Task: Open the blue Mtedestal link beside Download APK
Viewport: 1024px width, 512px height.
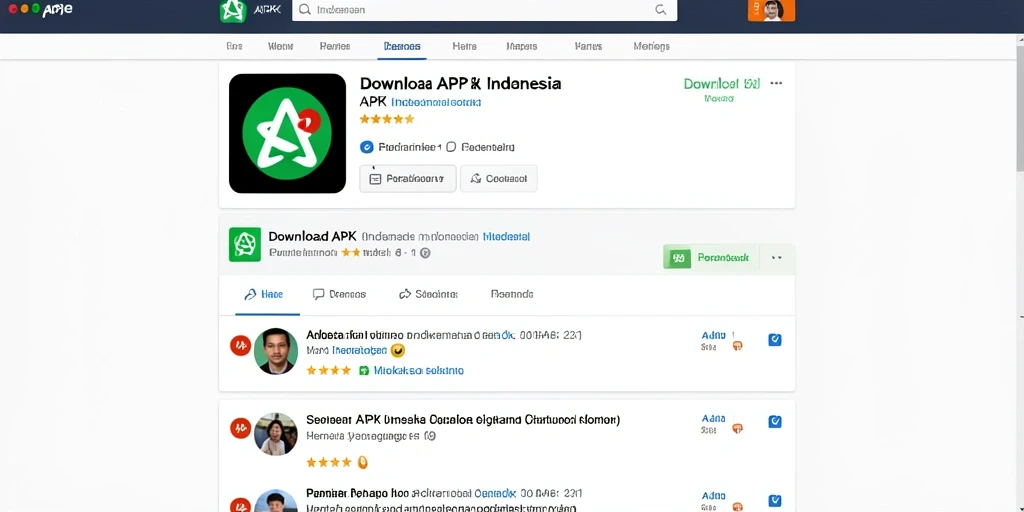Action: coord(506,237)
